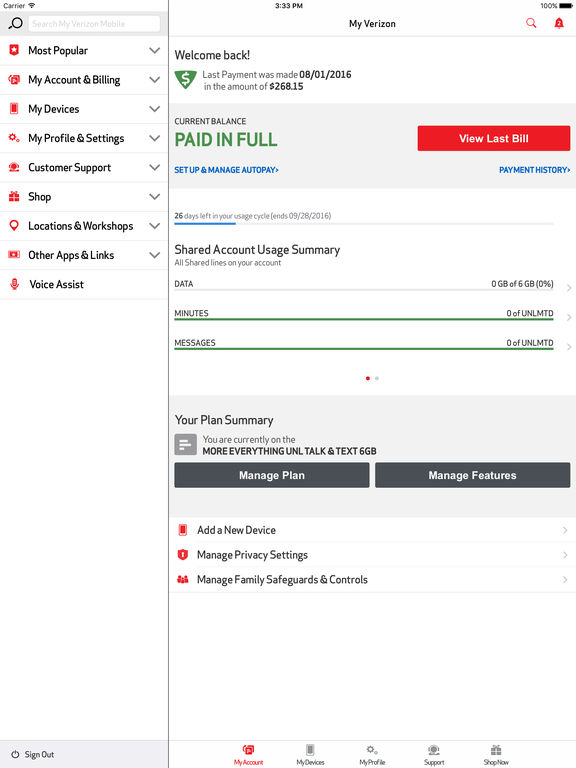The image size is (576, 768).
Task: Click the Voice Assist microphone icon
Action: 15,284
